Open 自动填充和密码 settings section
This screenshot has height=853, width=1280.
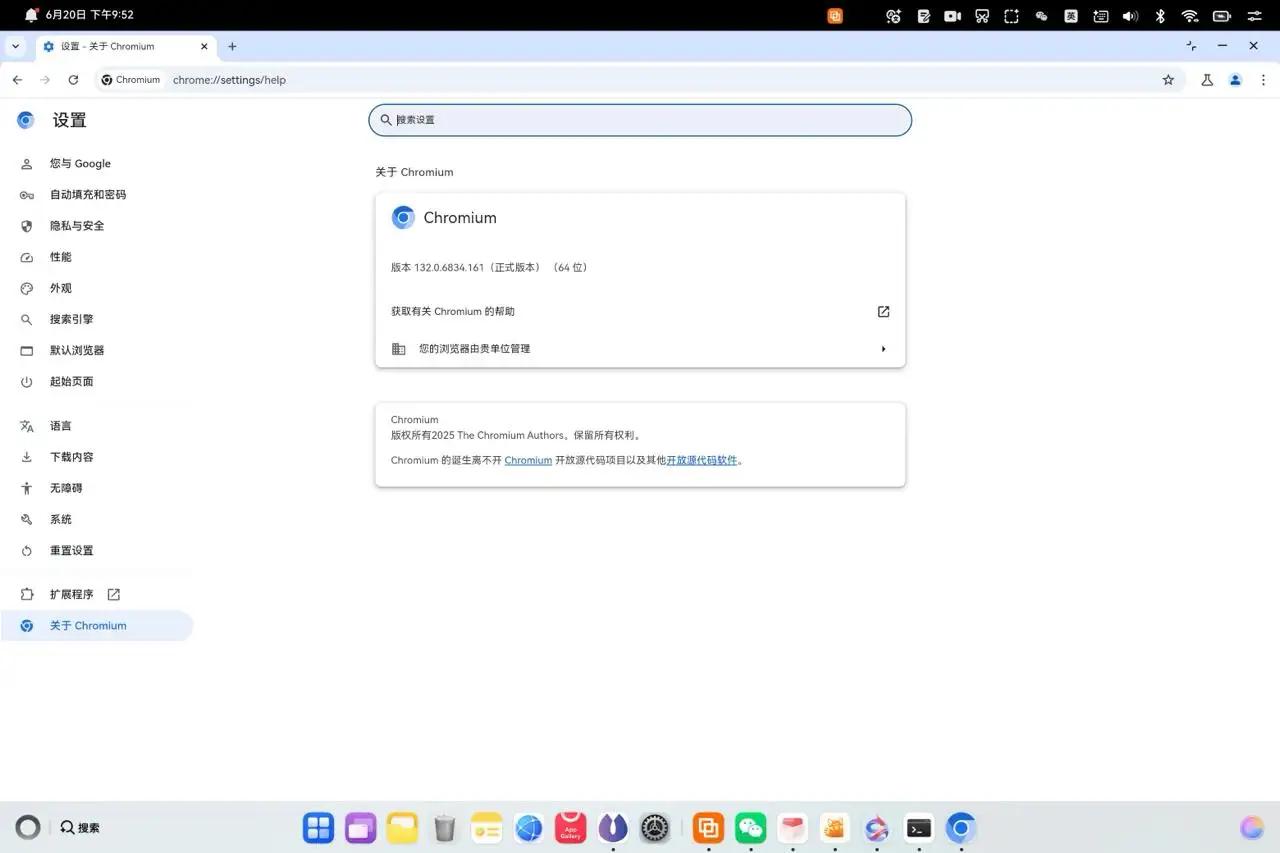[x=97, y=195]
